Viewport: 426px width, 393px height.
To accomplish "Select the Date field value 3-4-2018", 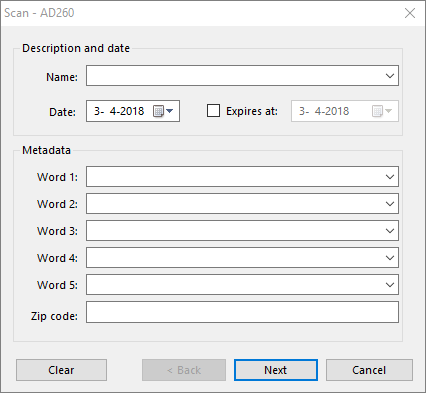I will click(119, 111).
